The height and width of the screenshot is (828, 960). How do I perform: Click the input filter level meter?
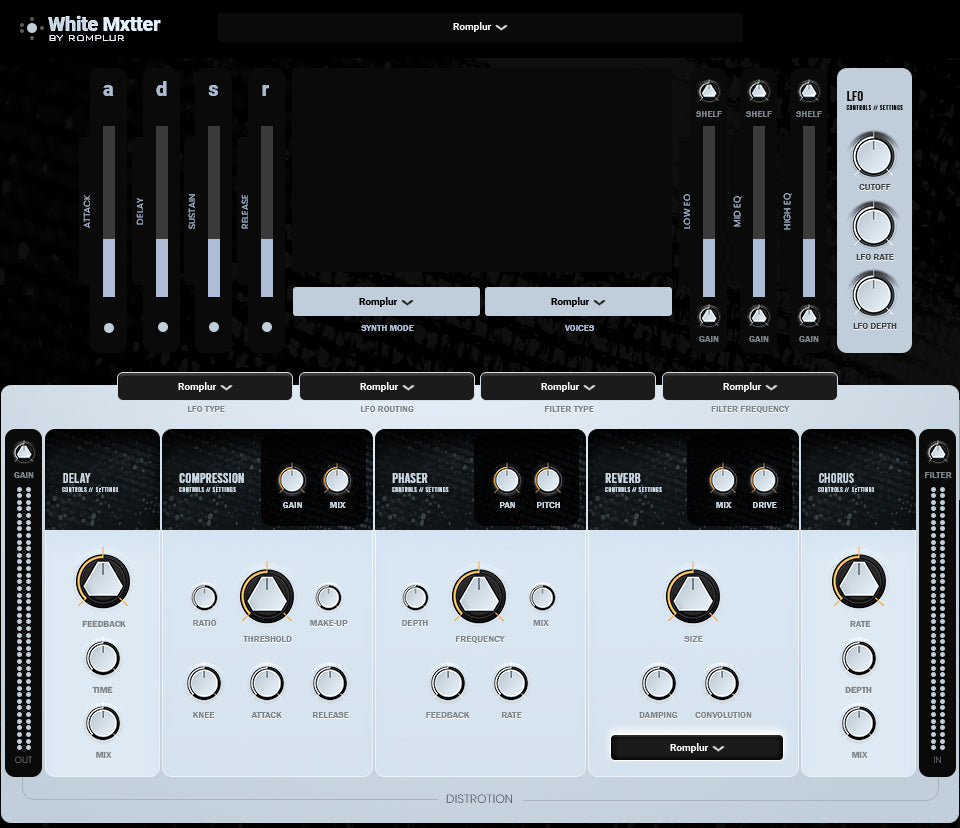coord(937,619)
